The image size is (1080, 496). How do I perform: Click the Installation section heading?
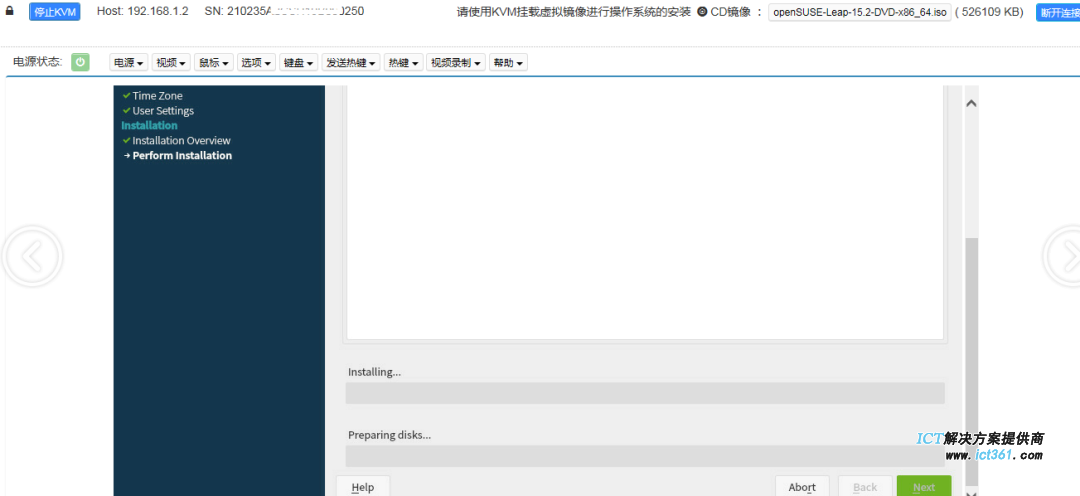pos(149,125)
